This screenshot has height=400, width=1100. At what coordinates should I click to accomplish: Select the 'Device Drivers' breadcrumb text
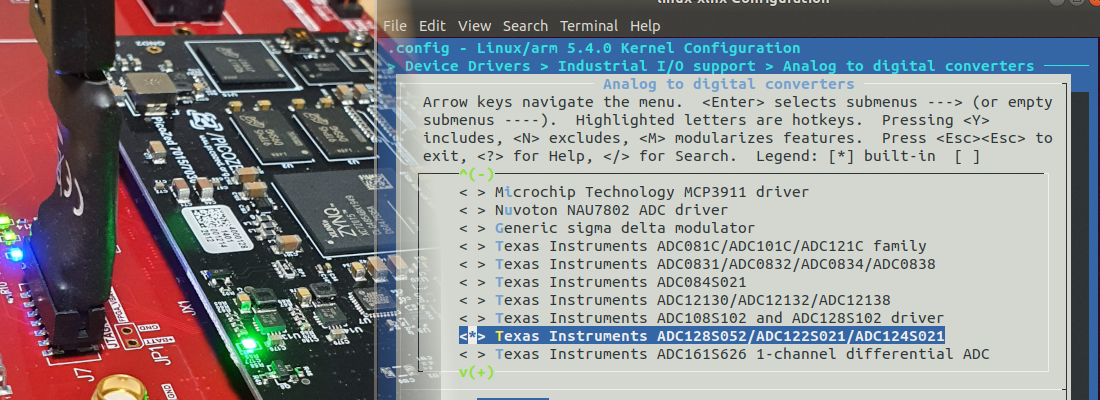[x=468, y=66]
